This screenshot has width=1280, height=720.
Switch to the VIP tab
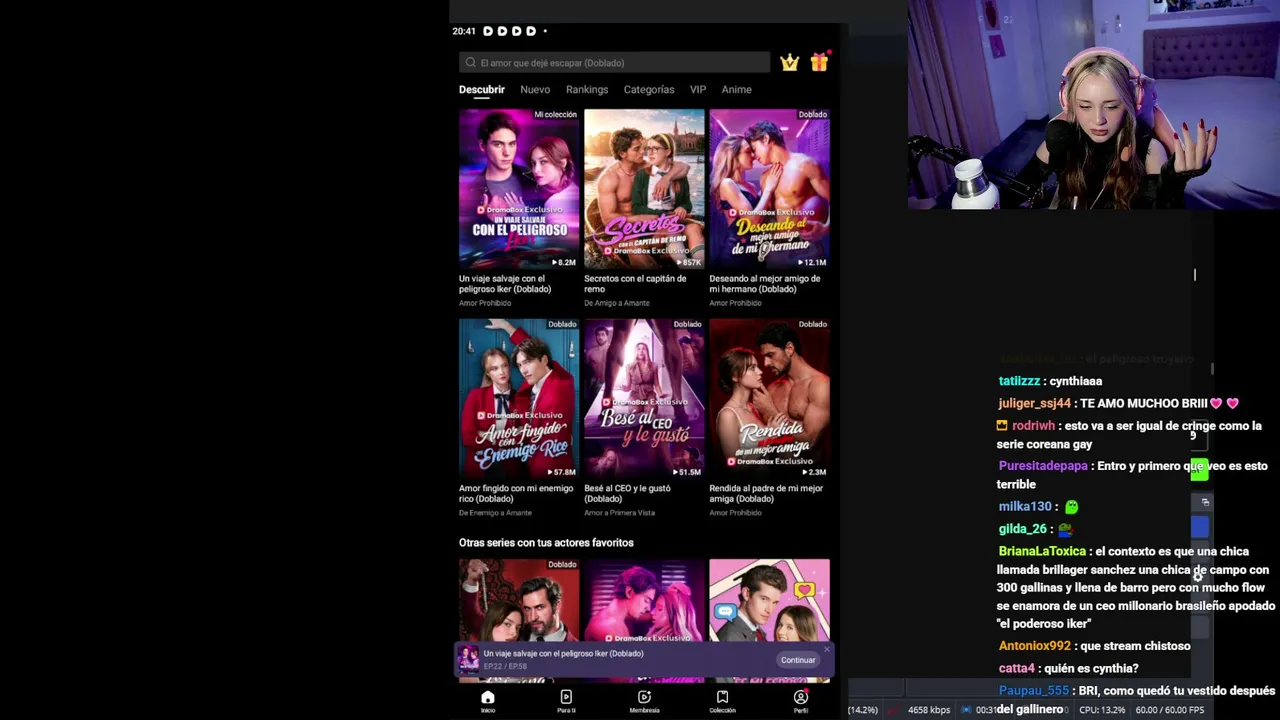tap(698, 90)
